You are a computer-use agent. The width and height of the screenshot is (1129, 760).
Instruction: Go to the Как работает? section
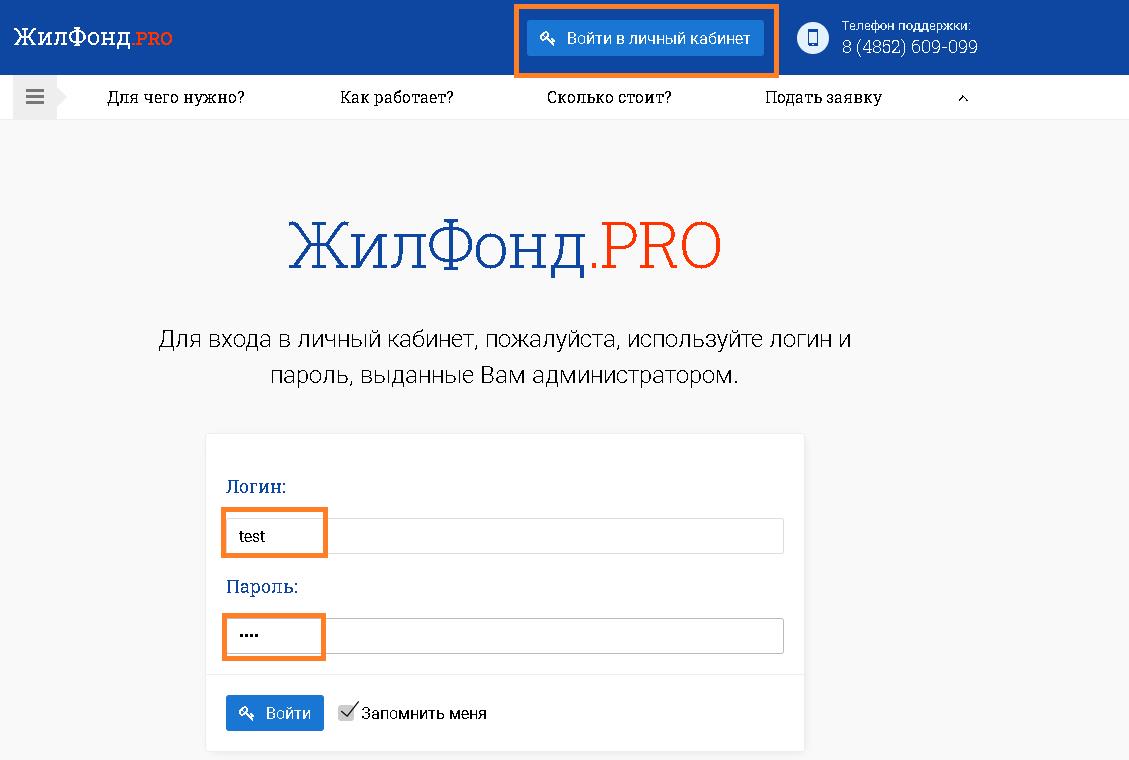tap(397, 98)
